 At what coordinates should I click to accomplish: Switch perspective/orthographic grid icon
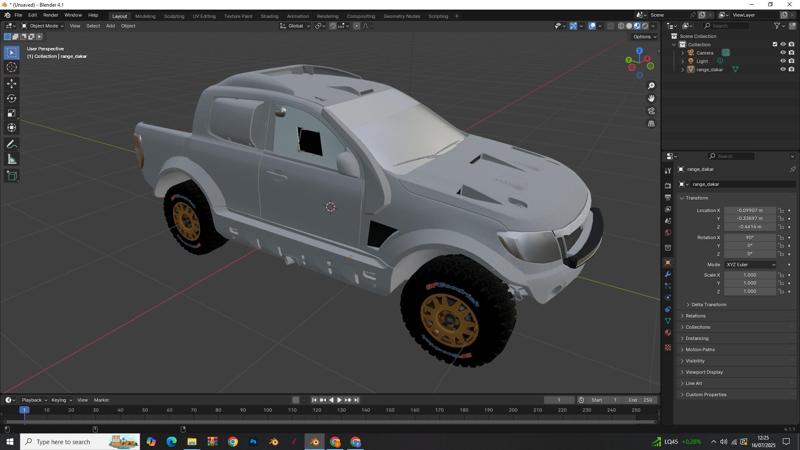pos(651,123)
